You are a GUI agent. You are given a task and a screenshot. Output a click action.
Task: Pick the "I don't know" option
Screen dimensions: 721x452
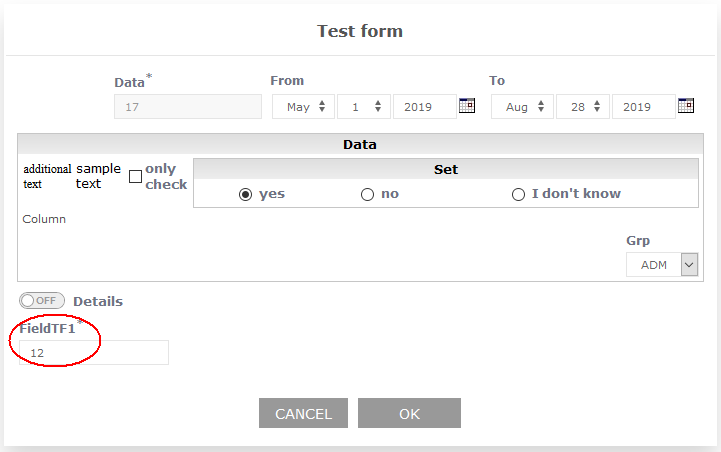tap(518, 194)
